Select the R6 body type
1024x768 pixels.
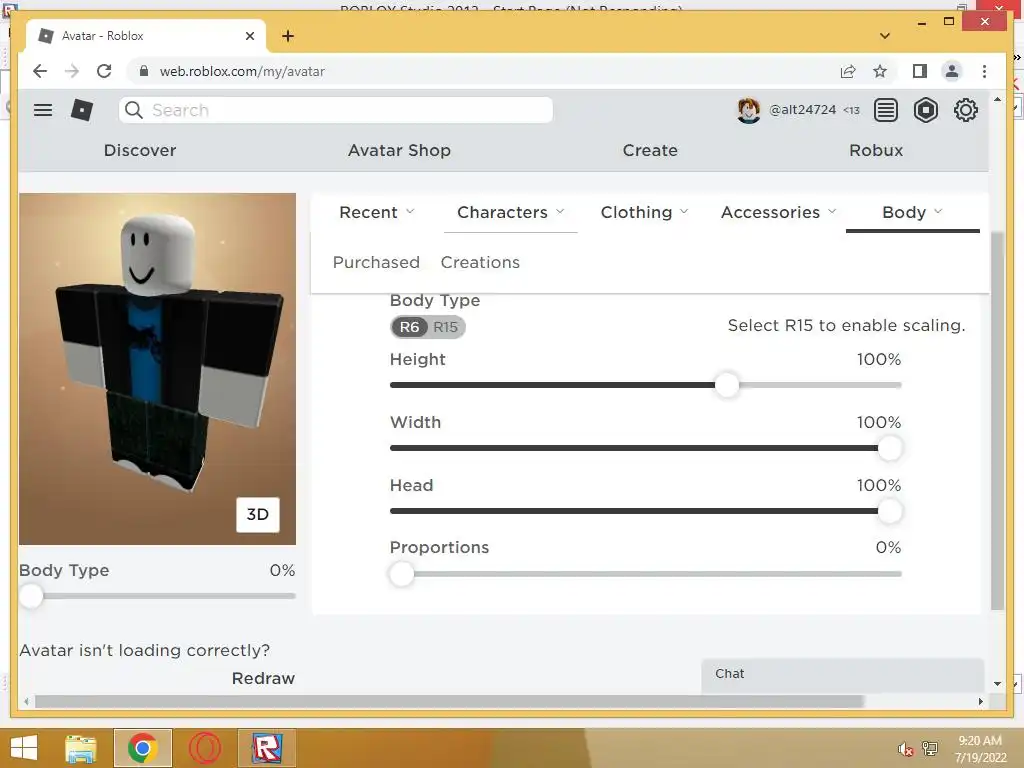(x=409, y=327)
